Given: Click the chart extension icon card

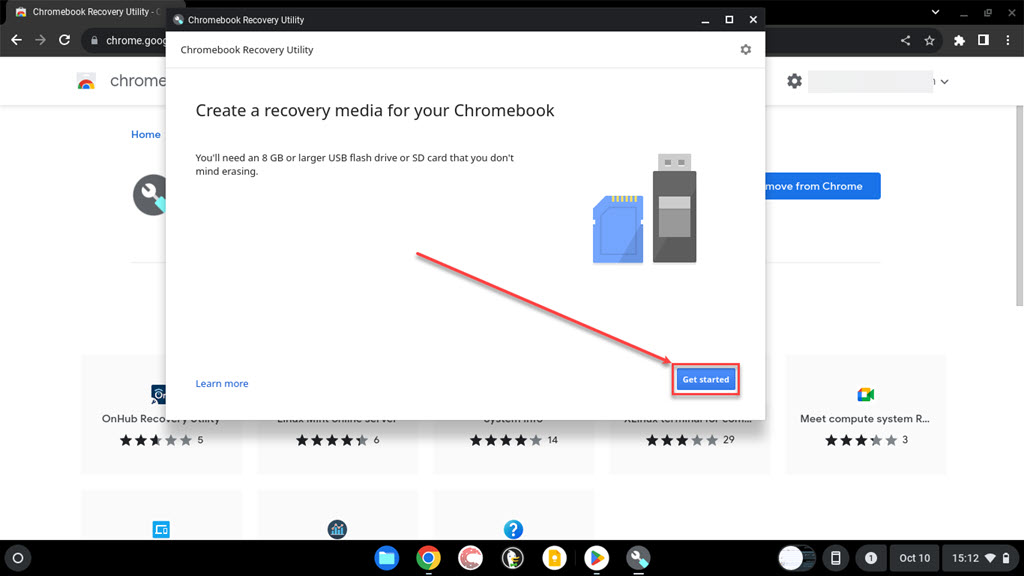Looking at the screenshot, I should (337, 529).
